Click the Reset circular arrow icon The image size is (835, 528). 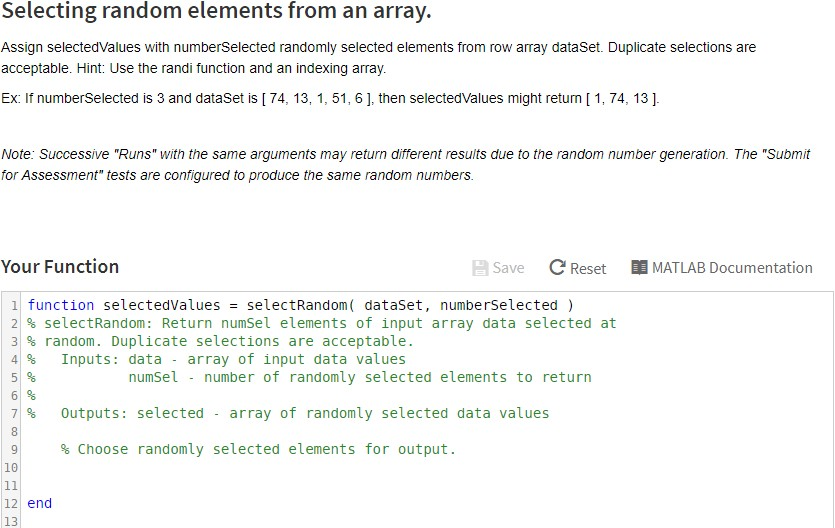[557, 268]
